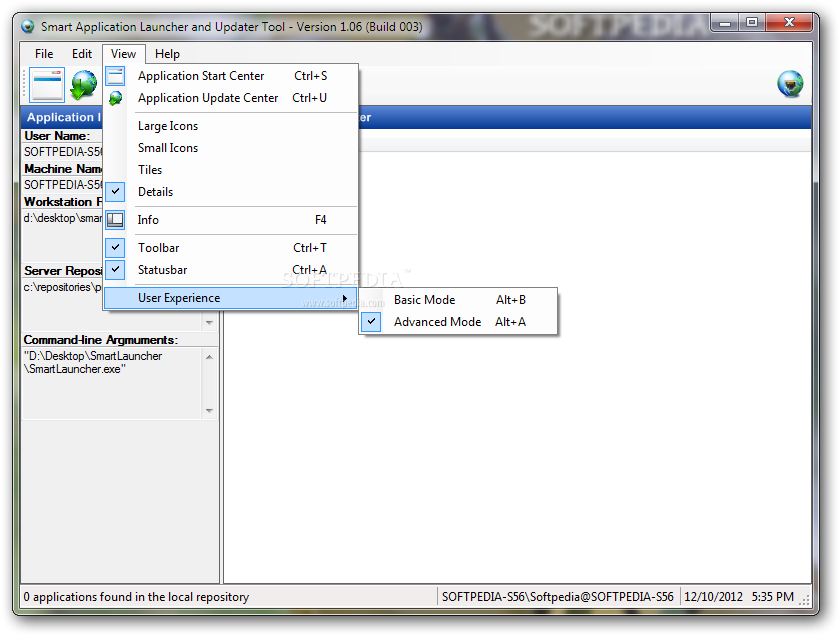
Task: Click the globe icon beside Application Update Center
Action: [x=115, y=98]
